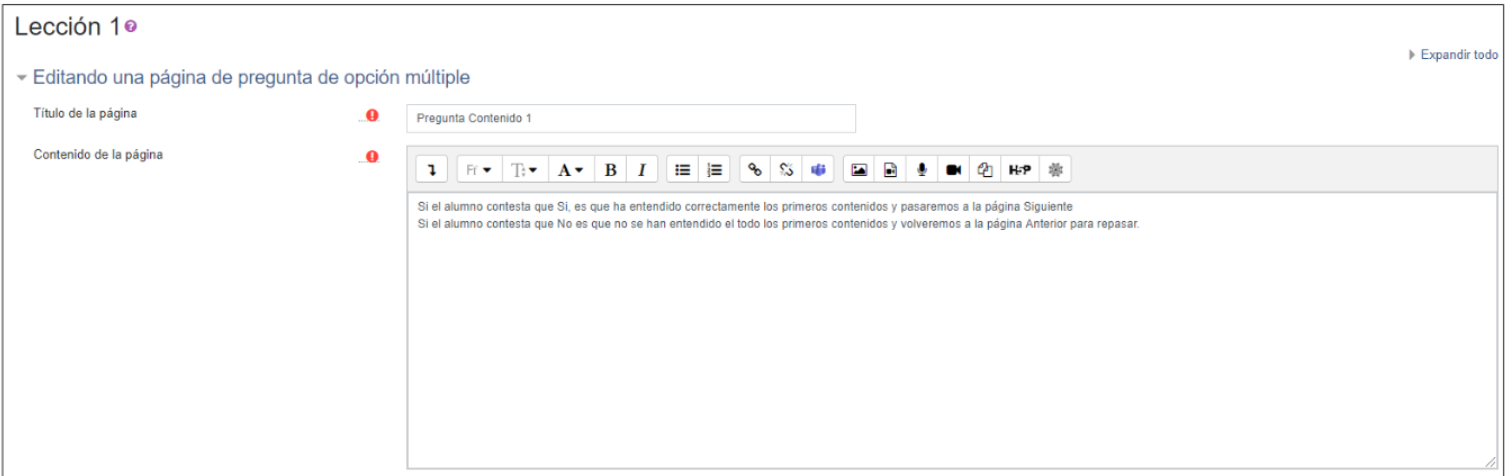
Task: Click the insert media file icon
Action: 890,170
